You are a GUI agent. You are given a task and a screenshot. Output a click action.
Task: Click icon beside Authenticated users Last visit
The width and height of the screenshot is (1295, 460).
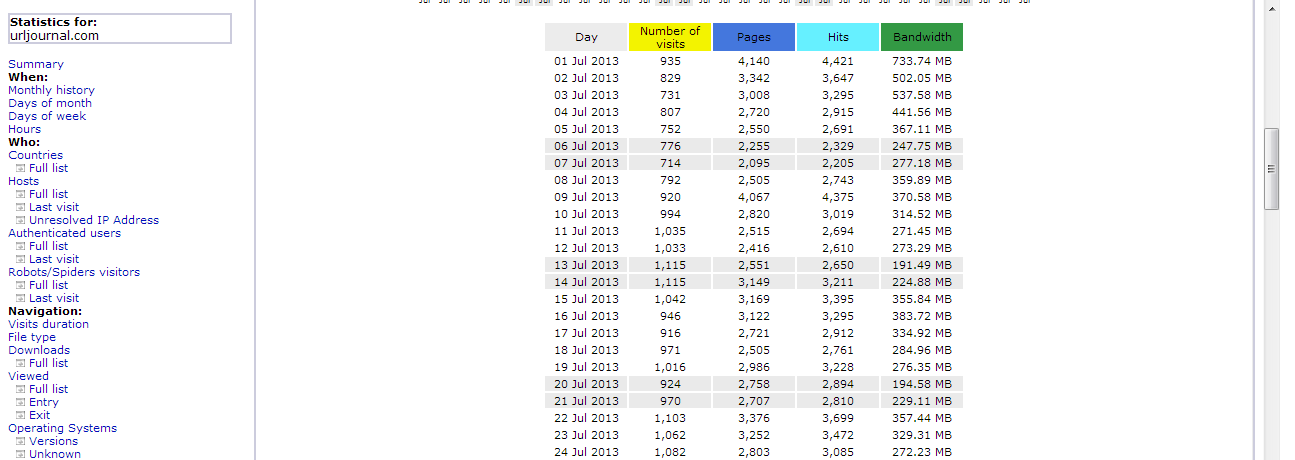coord(20,259)
